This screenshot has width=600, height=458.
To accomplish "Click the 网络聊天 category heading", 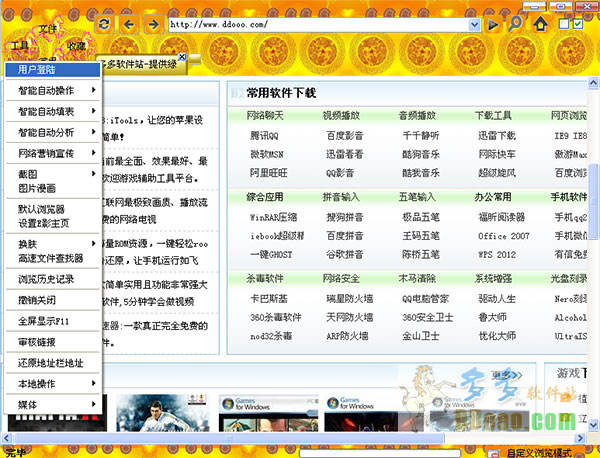I will [x=265, y=116].
